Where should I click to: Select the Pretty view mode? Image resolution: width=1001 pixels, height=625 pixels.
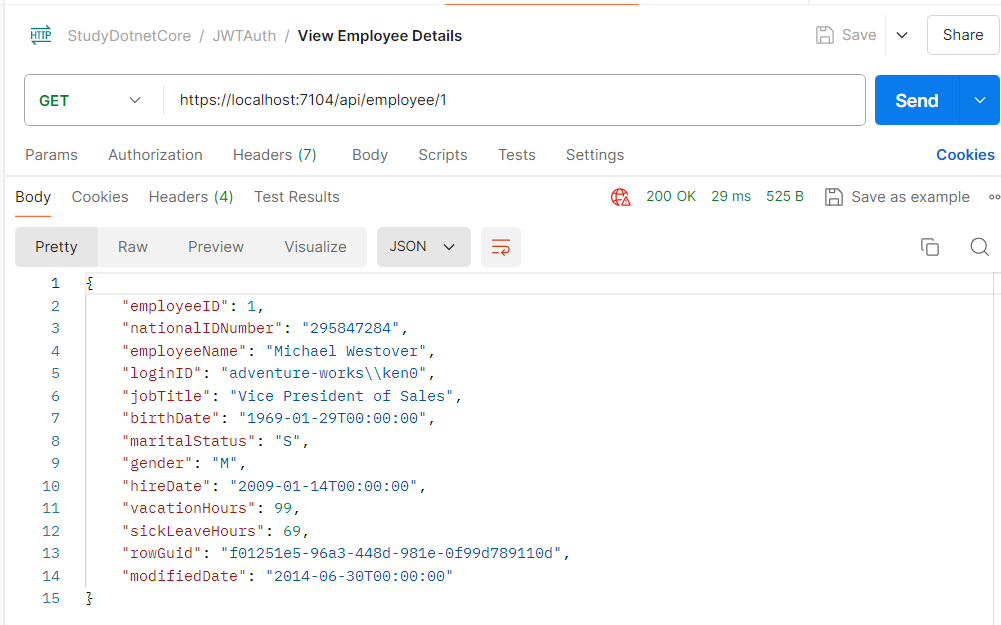[56, 246]
